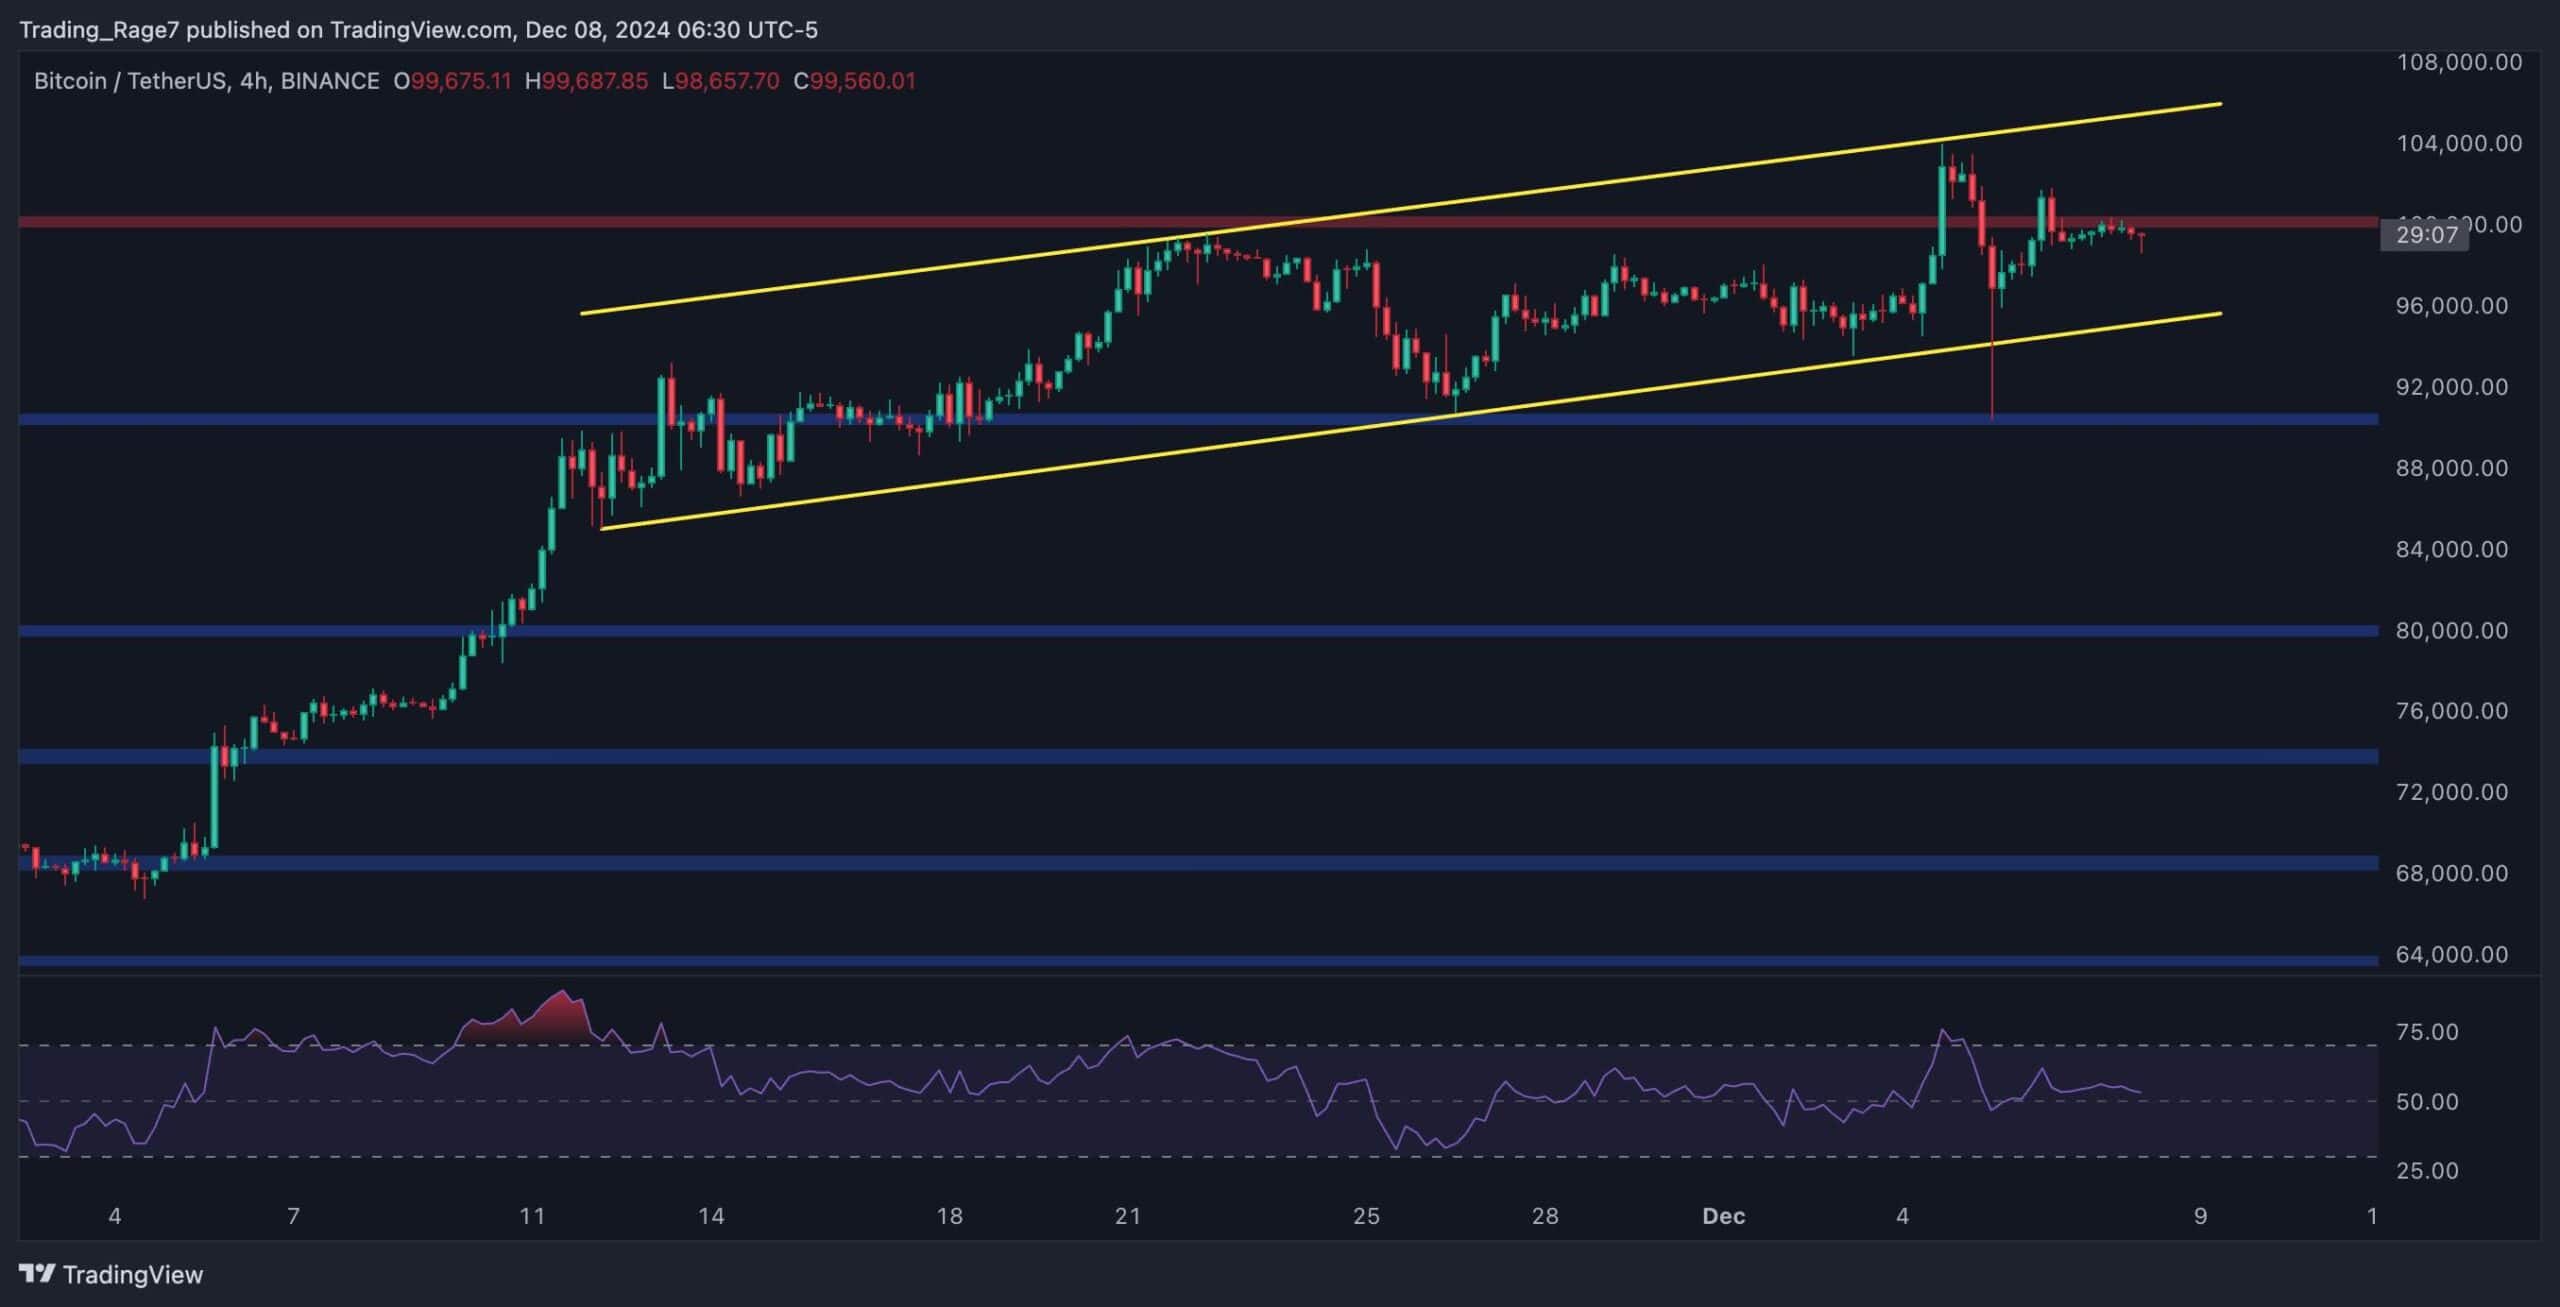This screenshot has height=1307, width=2560.
Task: Click the RSI 25.00 axis label
Action: coord(2427,1170)
